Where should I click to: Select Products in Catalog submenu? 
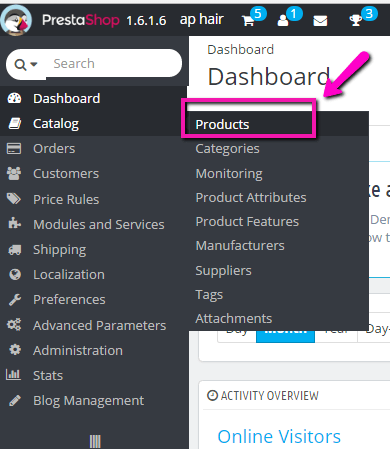click(222, 124)
